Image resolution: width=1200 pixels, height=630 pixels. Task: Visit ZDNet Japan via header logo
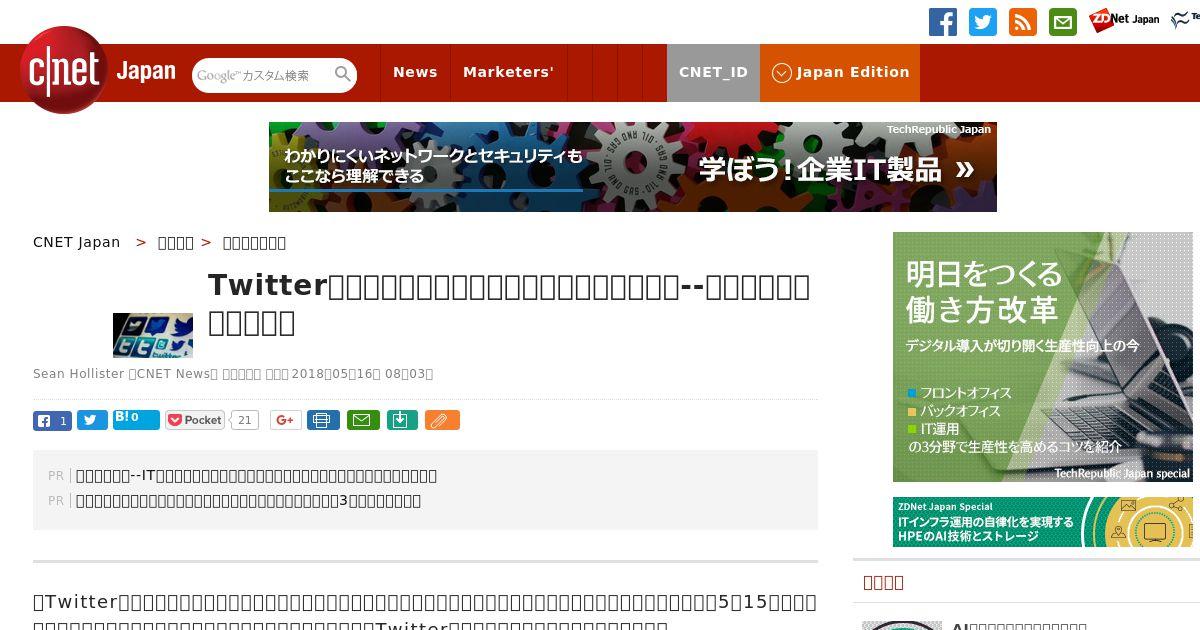click(x=1124, y=20)
